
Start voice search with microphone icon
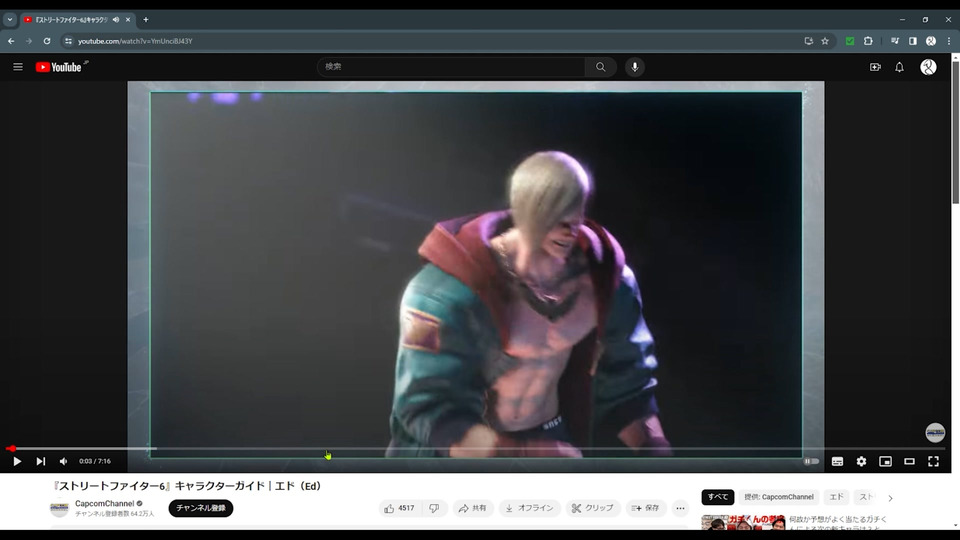tap(635, 67)
